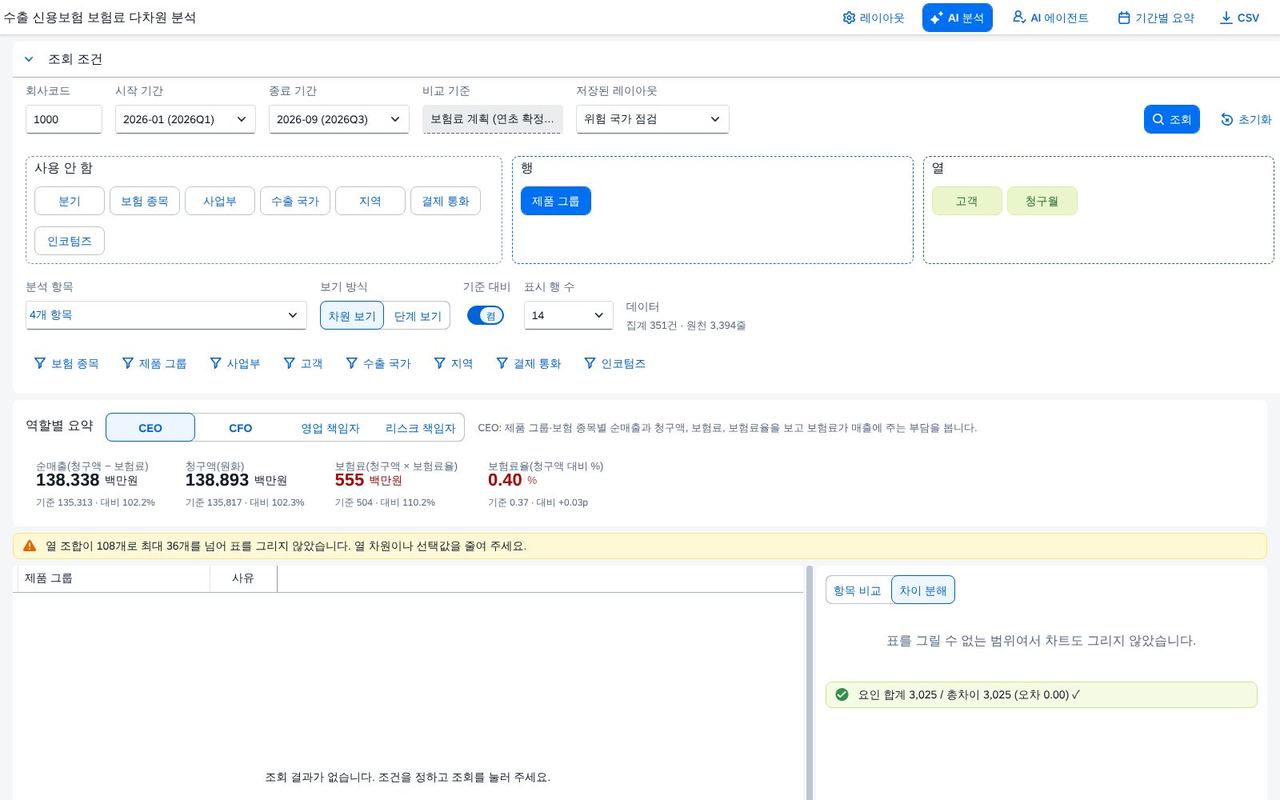Image resolution: width=1280 pixels, height=800 pixels.
Task: Select the 보험 종목 dimension chip
Action: 144,201
